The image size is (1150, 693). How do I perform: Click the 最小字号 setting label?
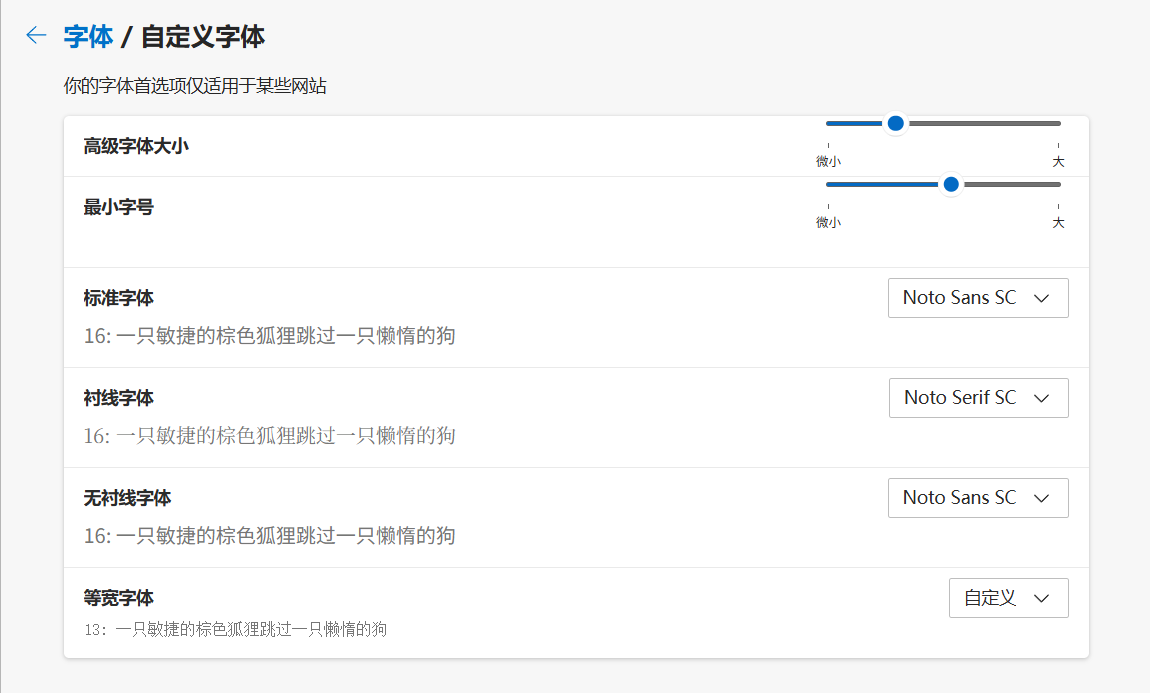118,207
